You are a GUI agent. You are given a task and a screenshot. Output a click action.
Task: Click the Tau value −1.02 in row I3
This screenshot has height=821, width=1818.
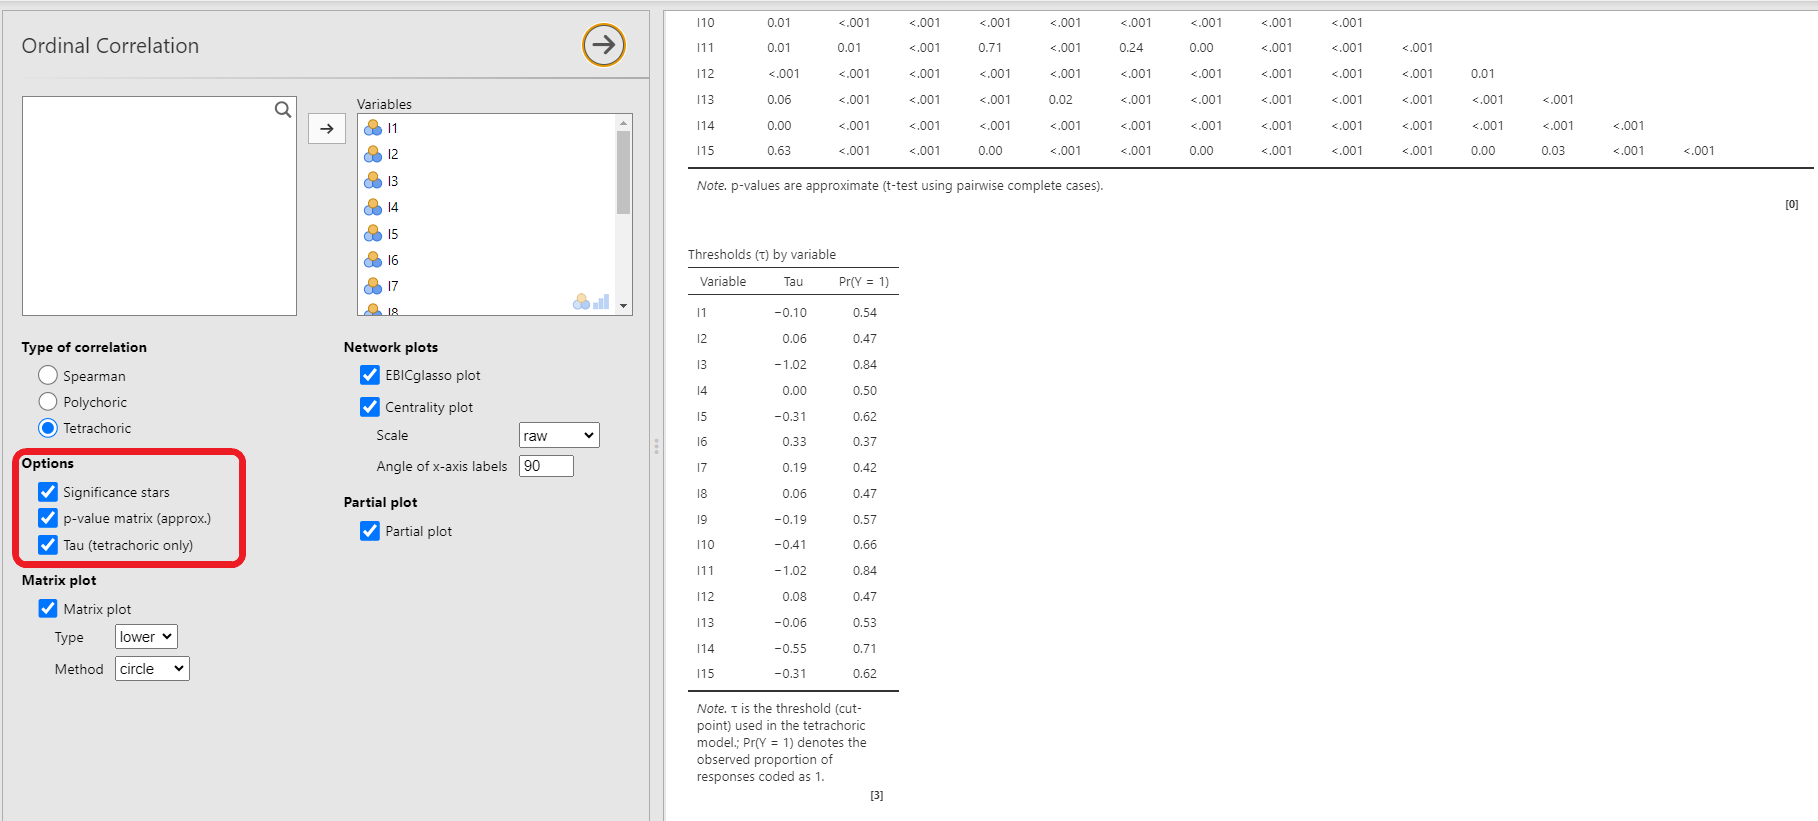coord(790,365)
